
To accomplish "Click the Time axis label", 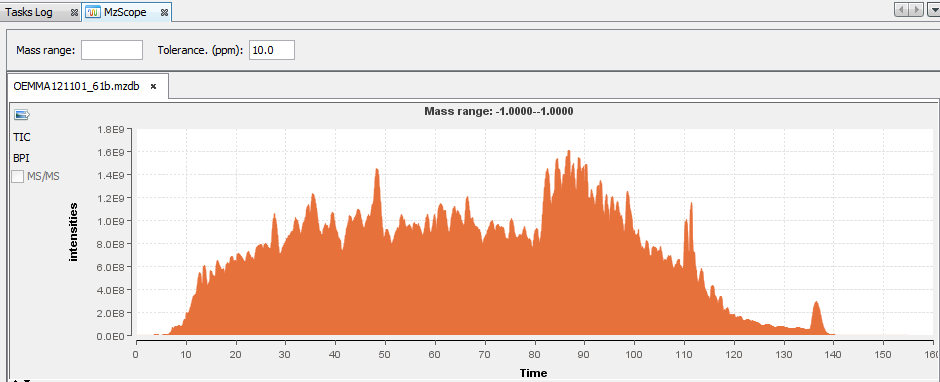I will point(533,373).
